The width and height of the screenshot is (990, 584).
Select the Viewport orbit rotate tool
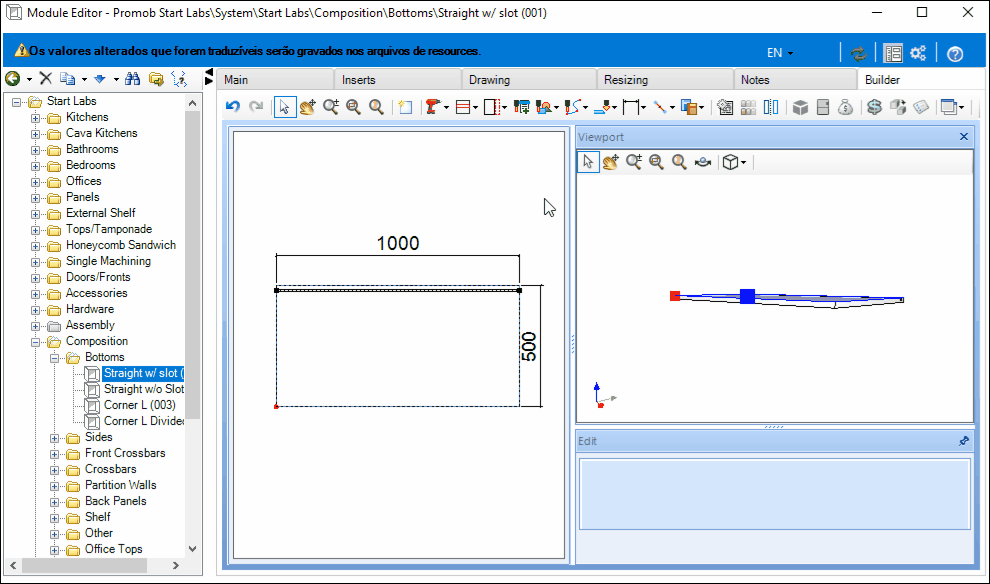pos(702,162)
